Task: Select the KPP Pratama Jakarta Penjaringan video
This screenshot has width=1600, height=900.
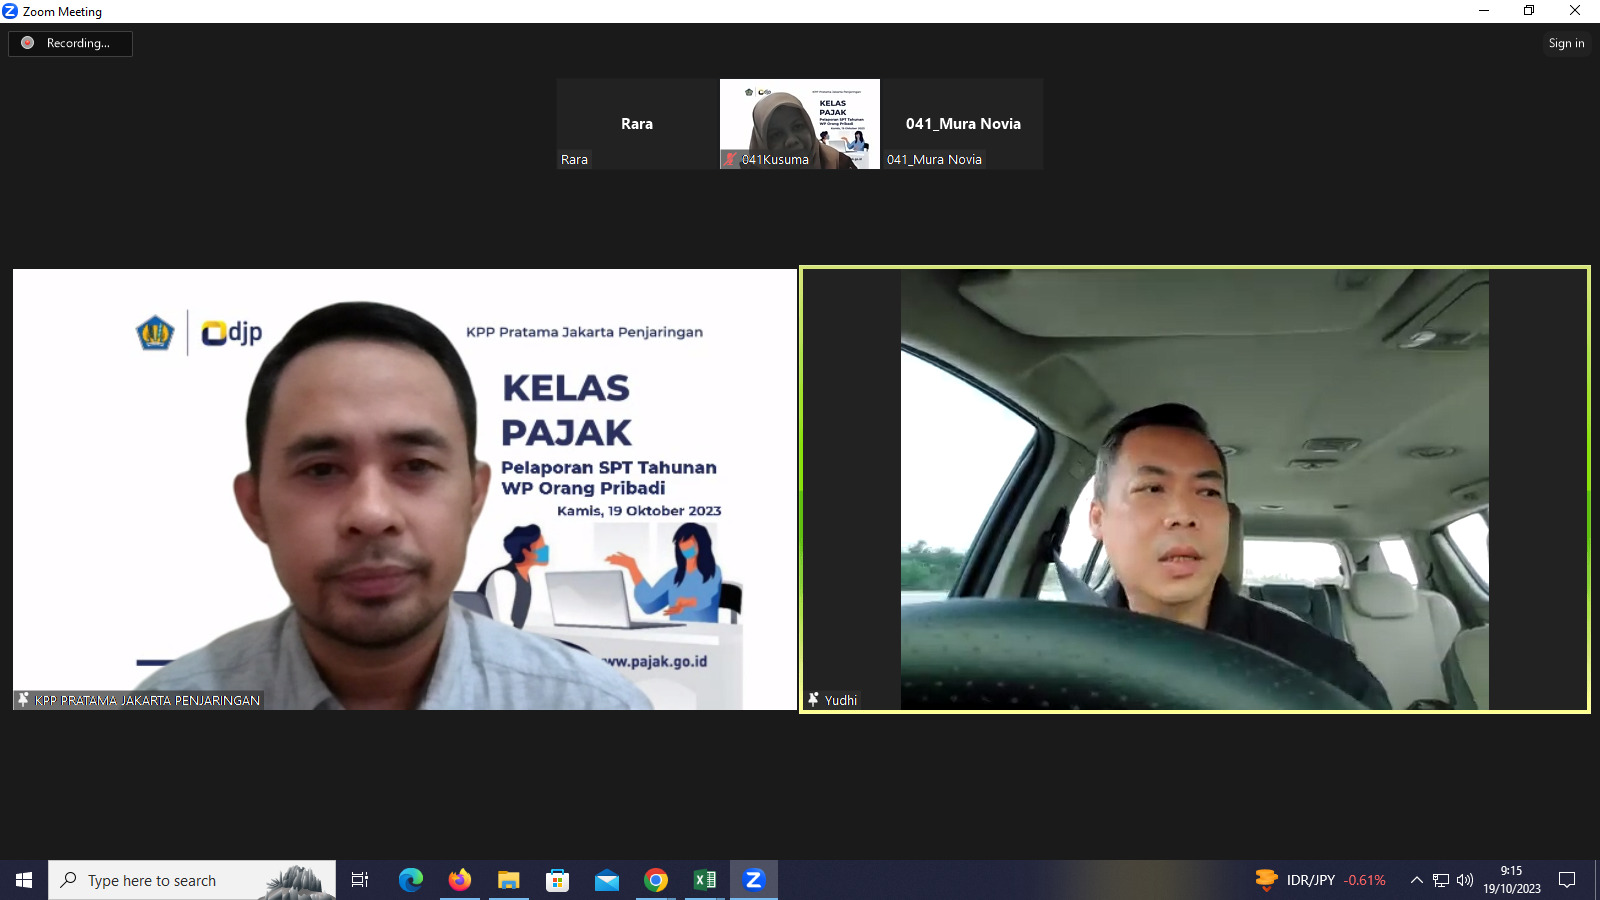Action: [x=405, y=489]
